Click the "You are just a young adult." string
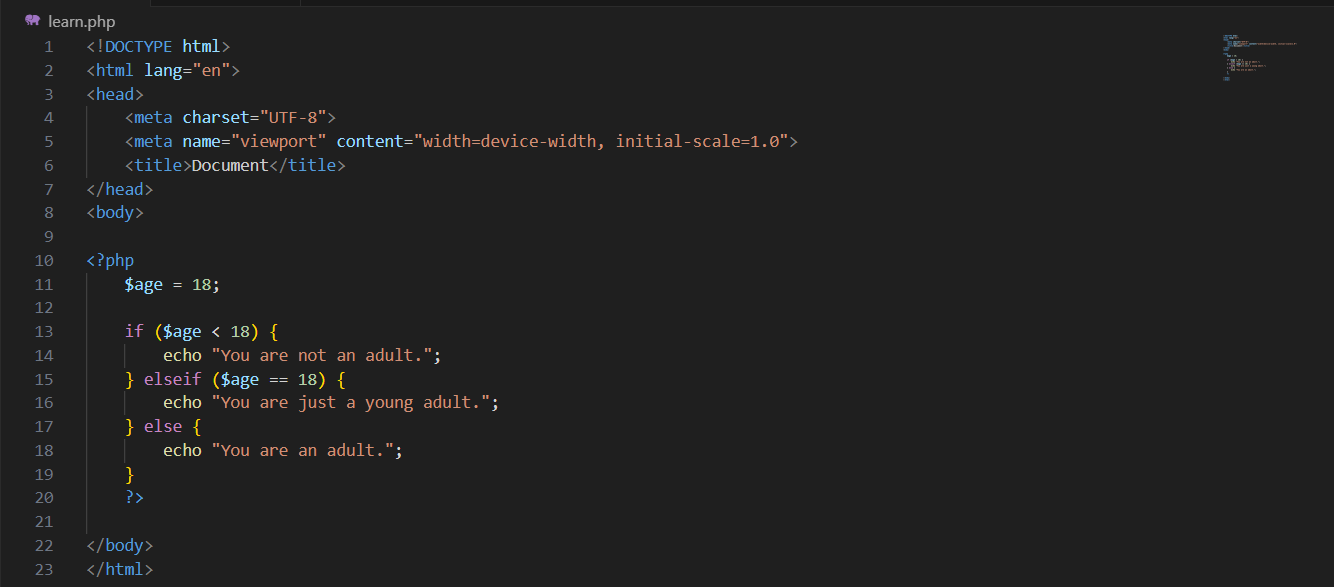This screenshot has width=1334, height=587. [351, 403]
